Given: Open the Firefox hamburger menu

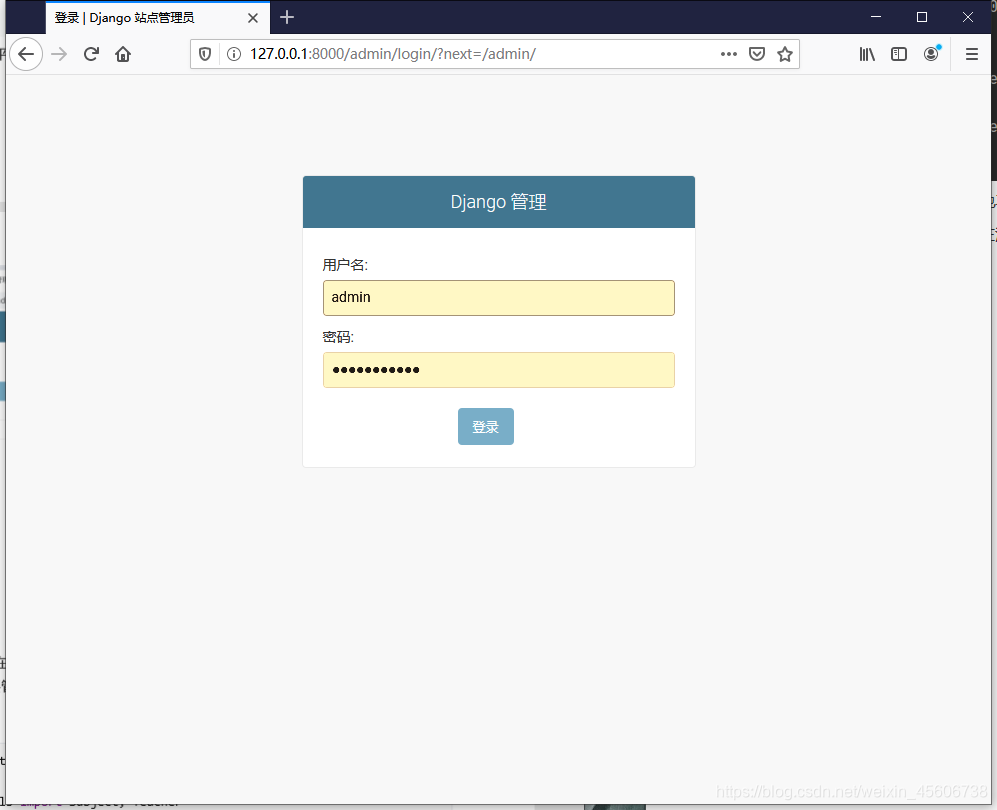Looking at the screenshot, I should (972, 54).
